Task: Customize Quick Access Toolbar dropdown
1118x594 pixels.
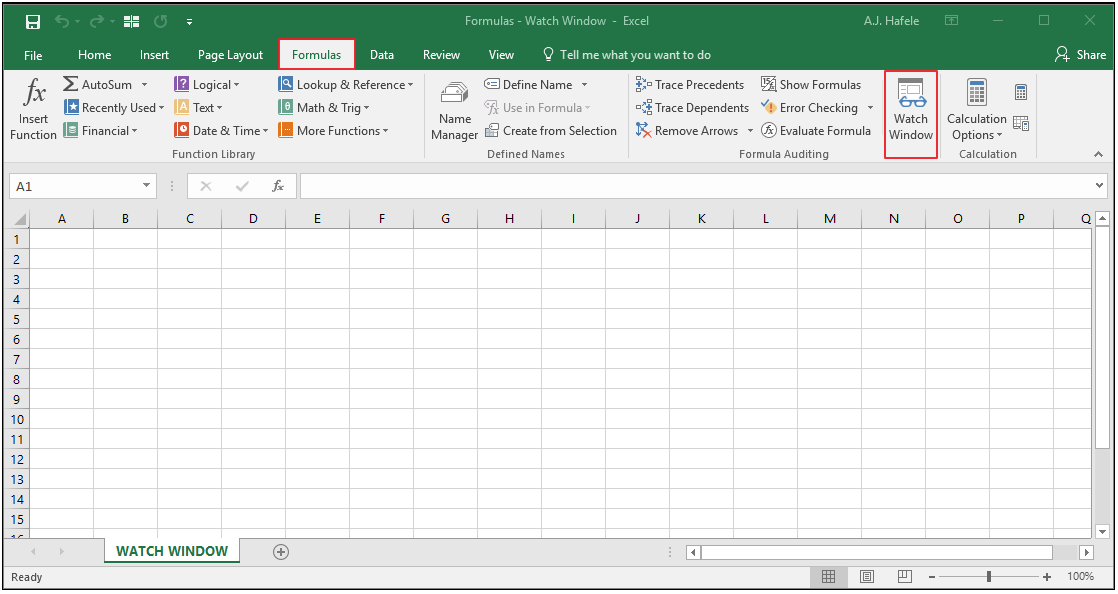Action: [x=190, y=22]
